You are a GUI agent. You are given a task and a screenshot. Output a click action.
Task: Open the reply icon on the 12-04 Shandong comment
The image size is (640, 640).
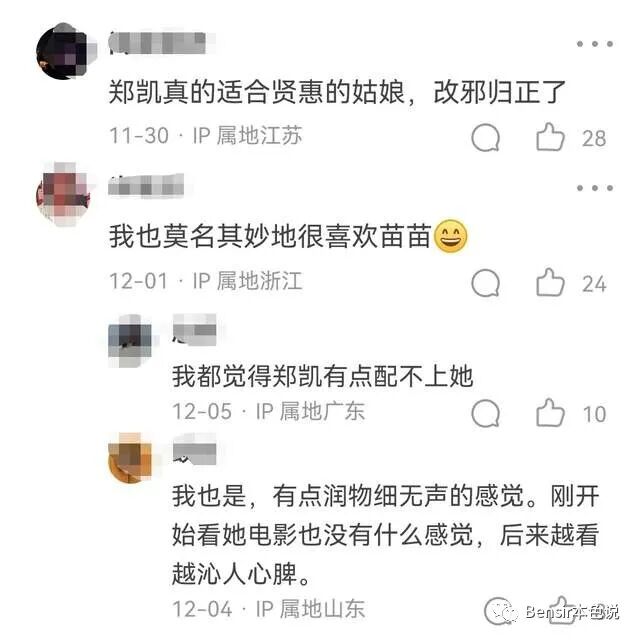pos(498,611)
